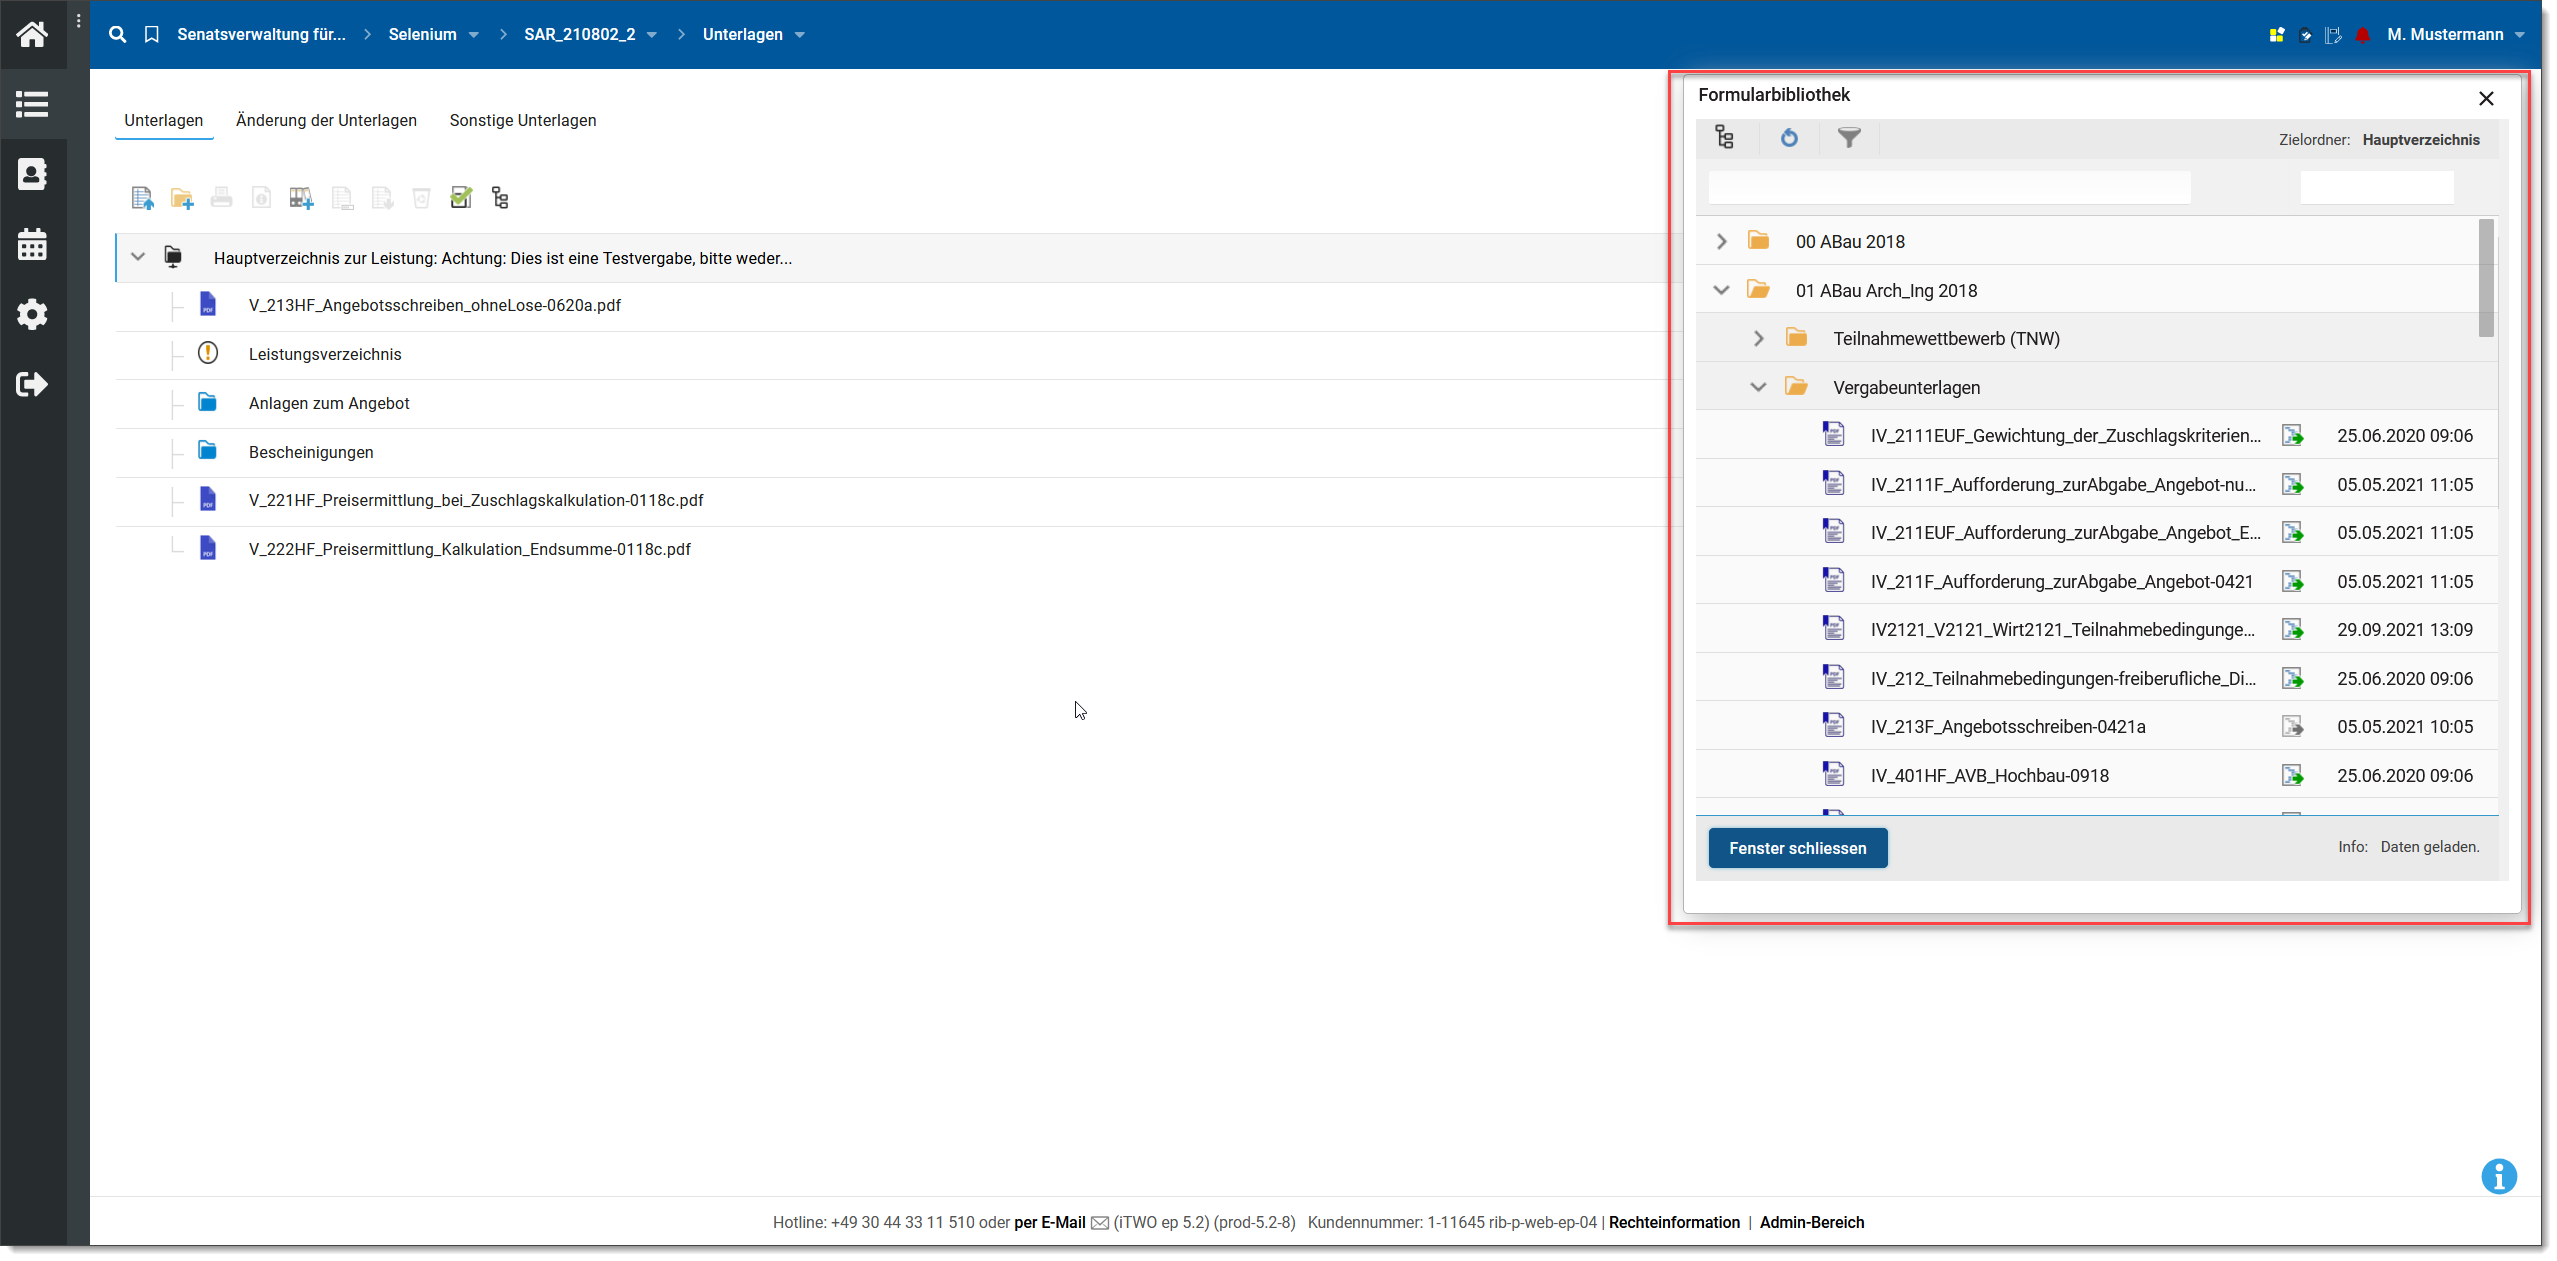2557x1261 pixels.
Task: Open the red notification bell
Action: pos(2363,35)
